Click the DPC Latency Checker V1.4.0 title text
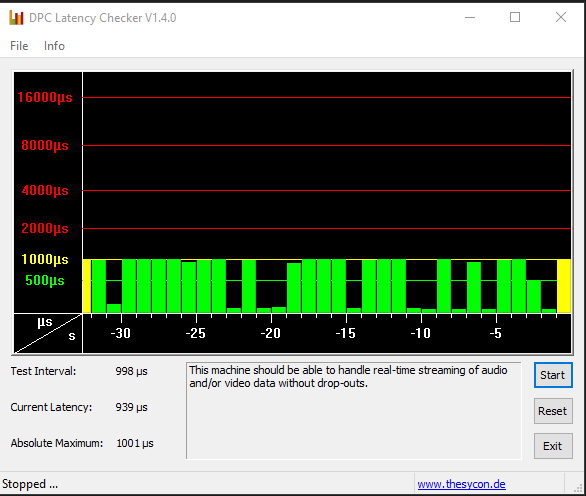Image resolution: width=586 pixels, height=496 pixels. coord(102,18)
